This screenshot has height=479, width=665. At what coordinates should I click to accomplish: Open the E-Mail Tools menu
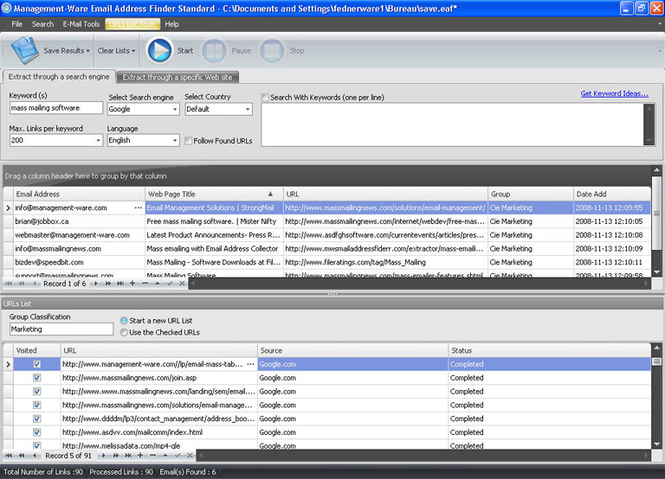81,24
